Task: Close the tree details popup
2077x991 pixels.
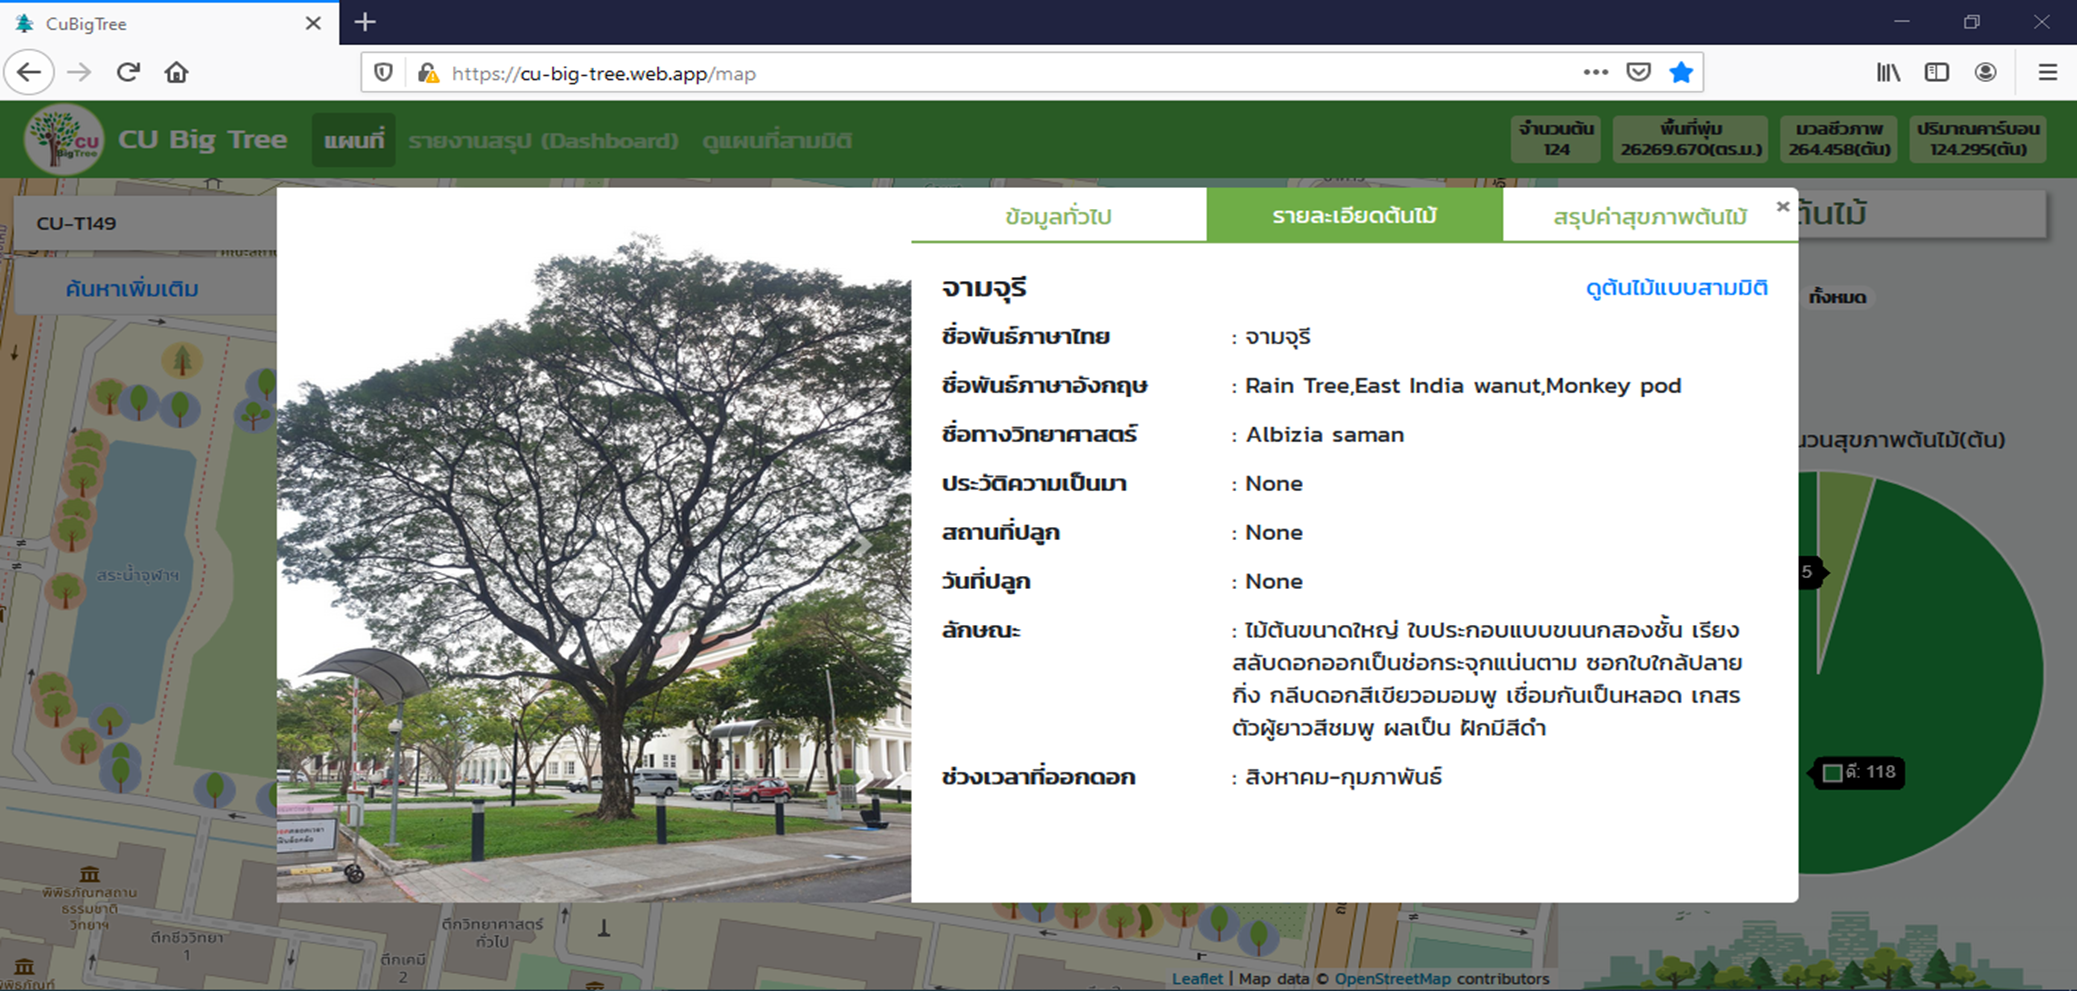Action: 1782,207
